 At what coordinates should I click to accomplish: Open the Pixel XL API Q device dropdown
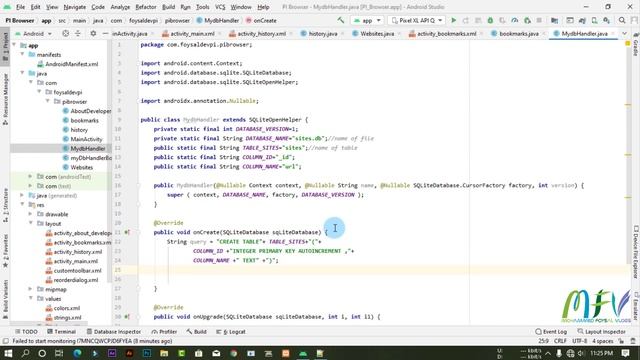tap(417, 20)
